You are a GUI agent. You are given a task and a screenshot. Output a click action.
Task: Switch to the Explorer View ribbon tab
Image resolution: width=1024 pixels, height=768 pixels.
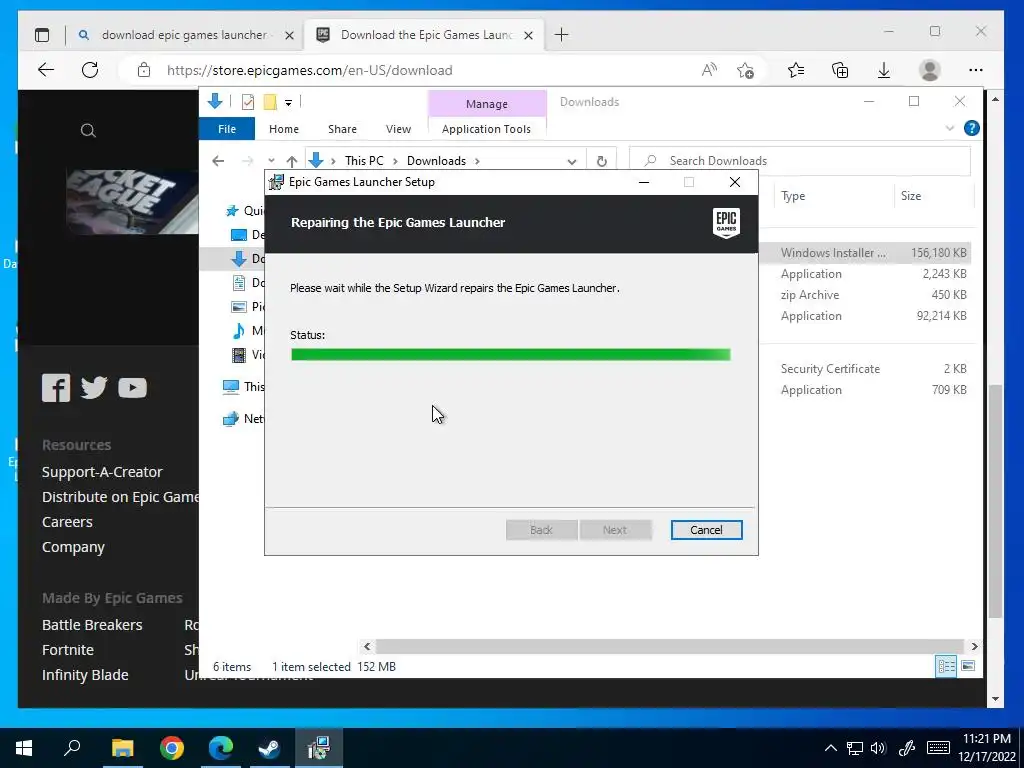click(x=398, y=129)
